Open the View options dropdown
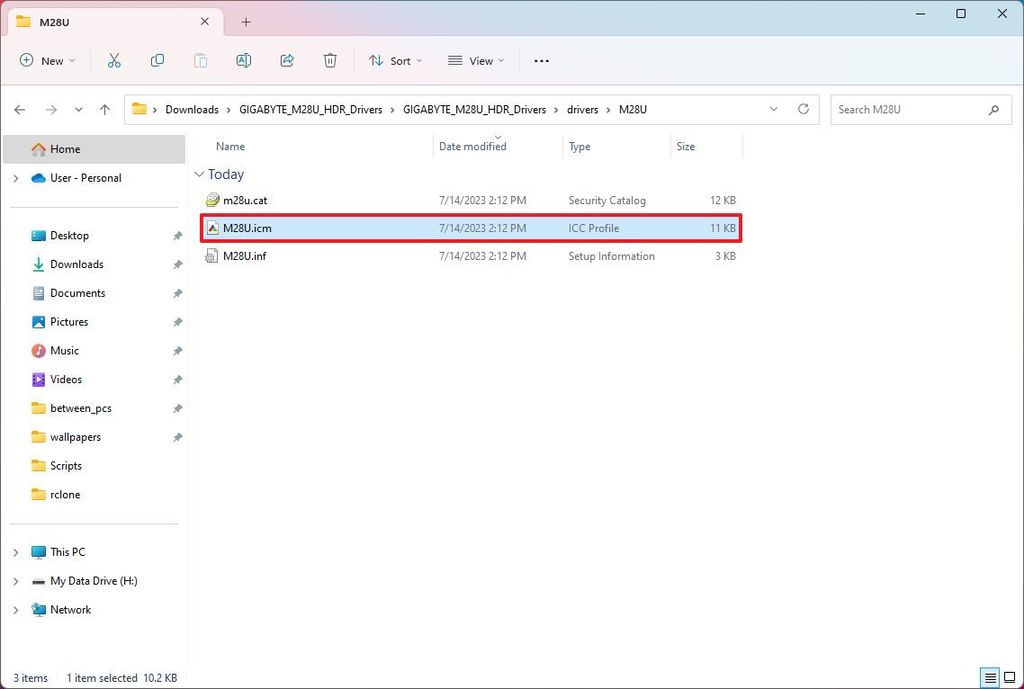The image size is (1024, 689). tap(475, 61)
